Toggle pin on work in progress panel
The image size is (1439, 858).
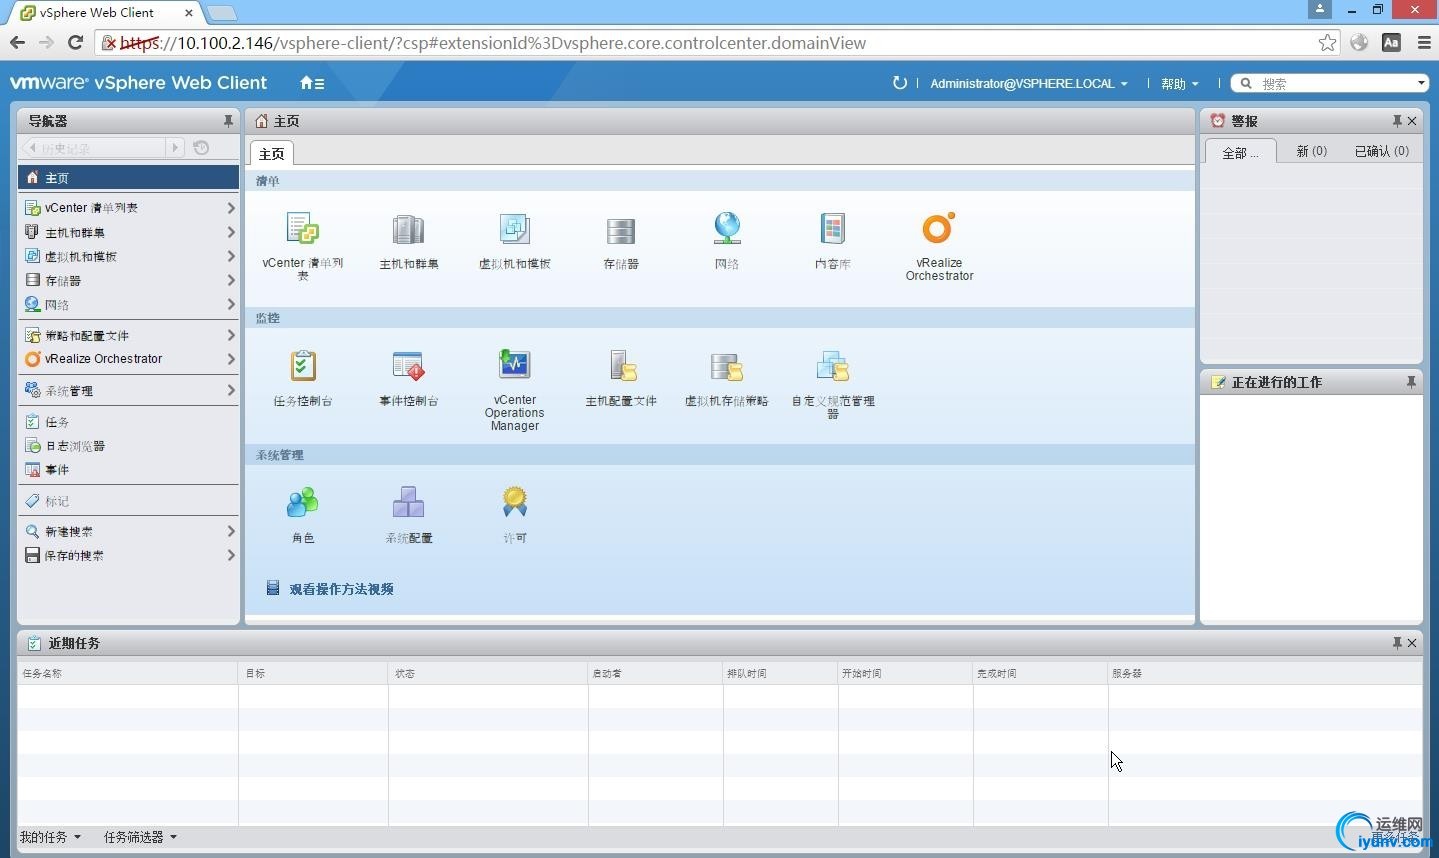pyautogui.click(x=1411, y=382)
